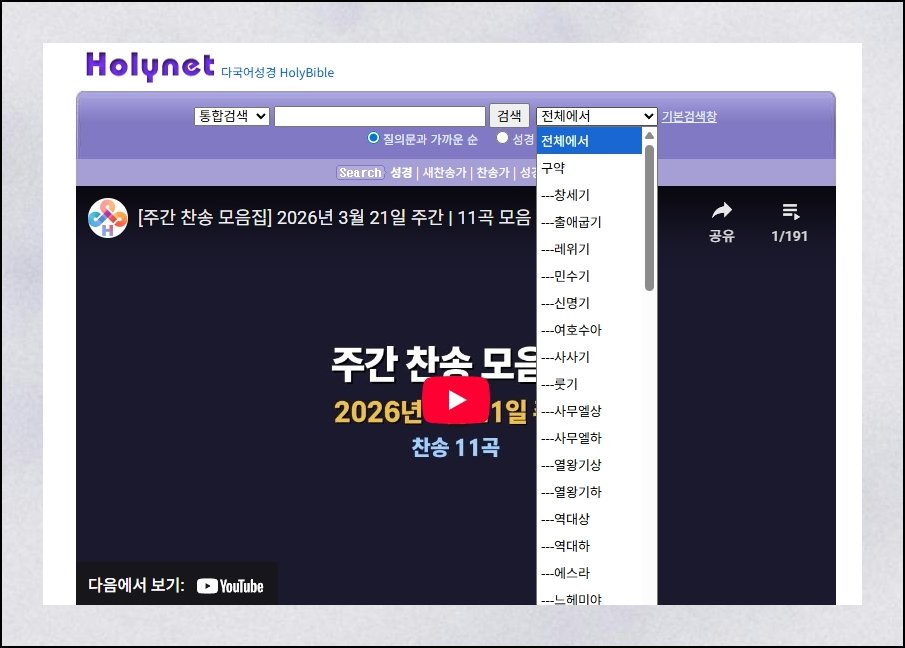Screen dimensions: 905x648
Task: Choose ---레위기 in the list
Action: 589,249
